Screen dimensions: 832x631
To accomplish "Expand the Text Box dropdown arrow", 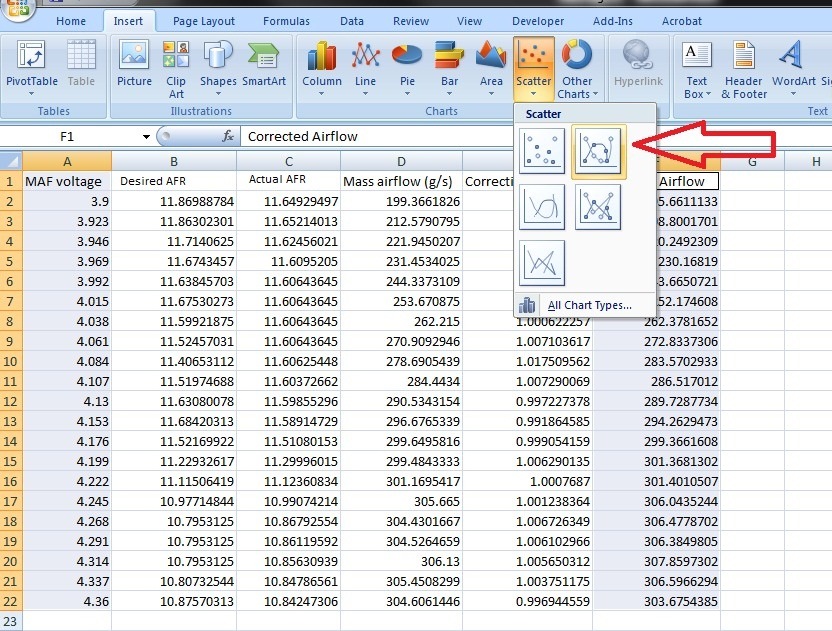I will tap(708, 94).
